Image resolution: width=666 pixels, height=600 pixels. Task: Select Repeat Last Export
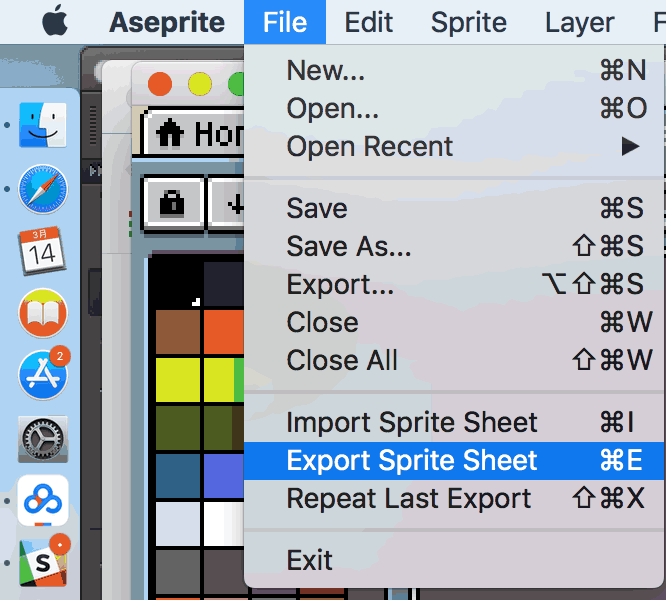pos(454,499)
